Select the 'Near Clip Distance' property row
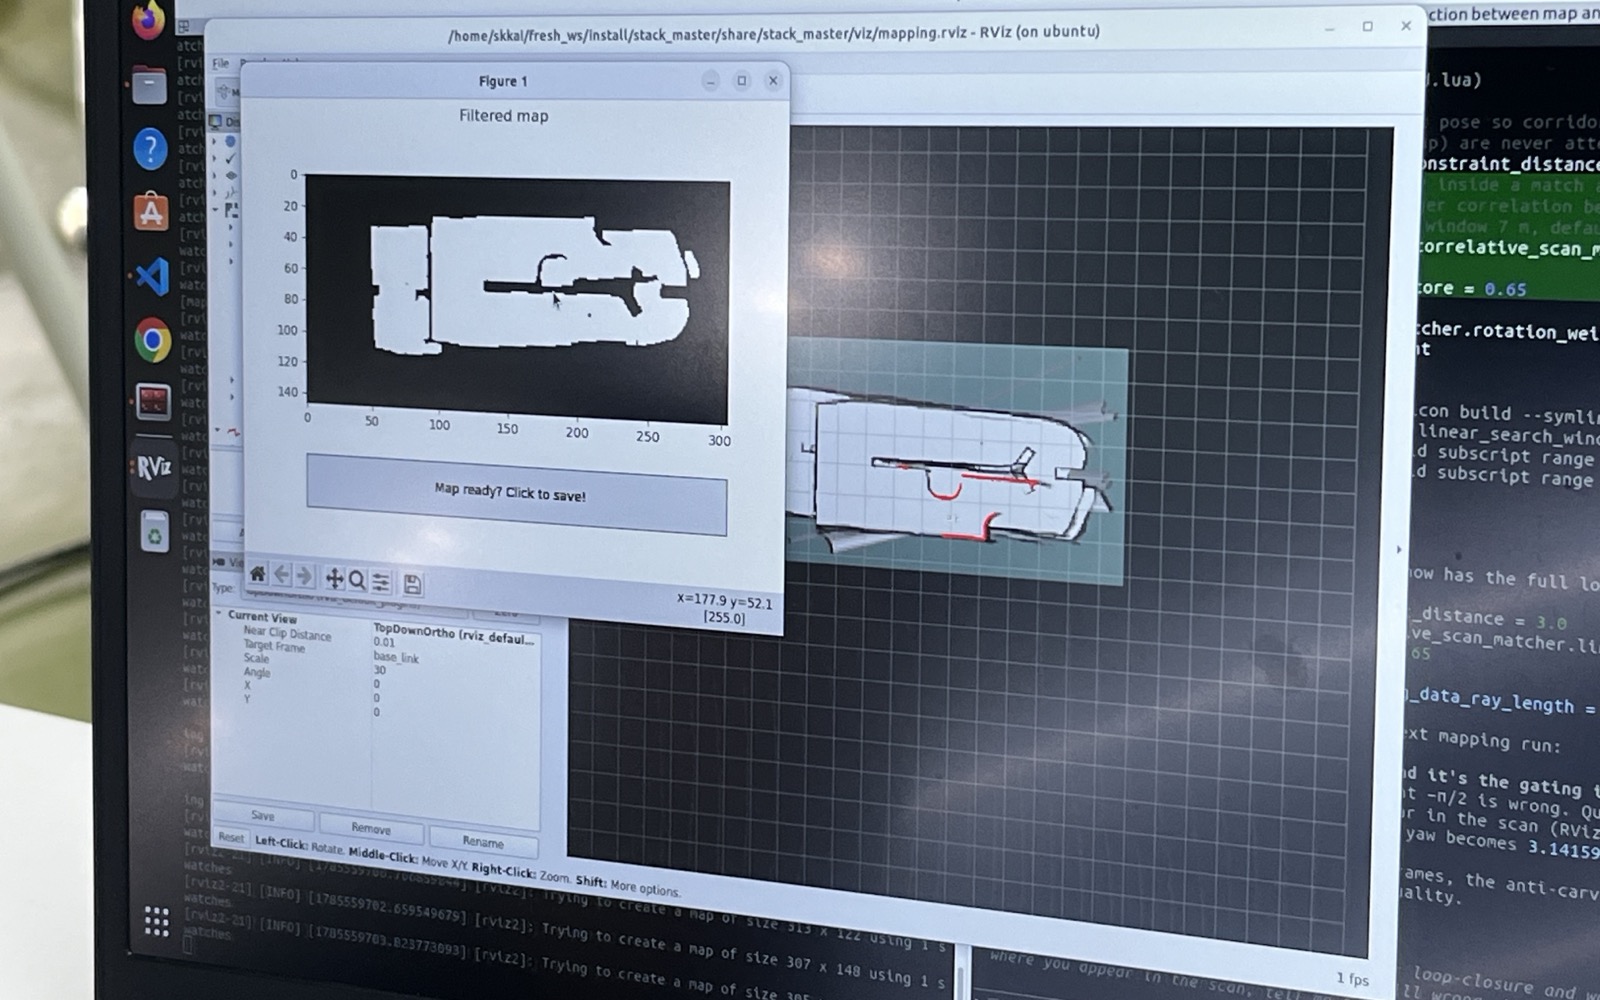The image size is (1600, 1000). coord(287,634)
